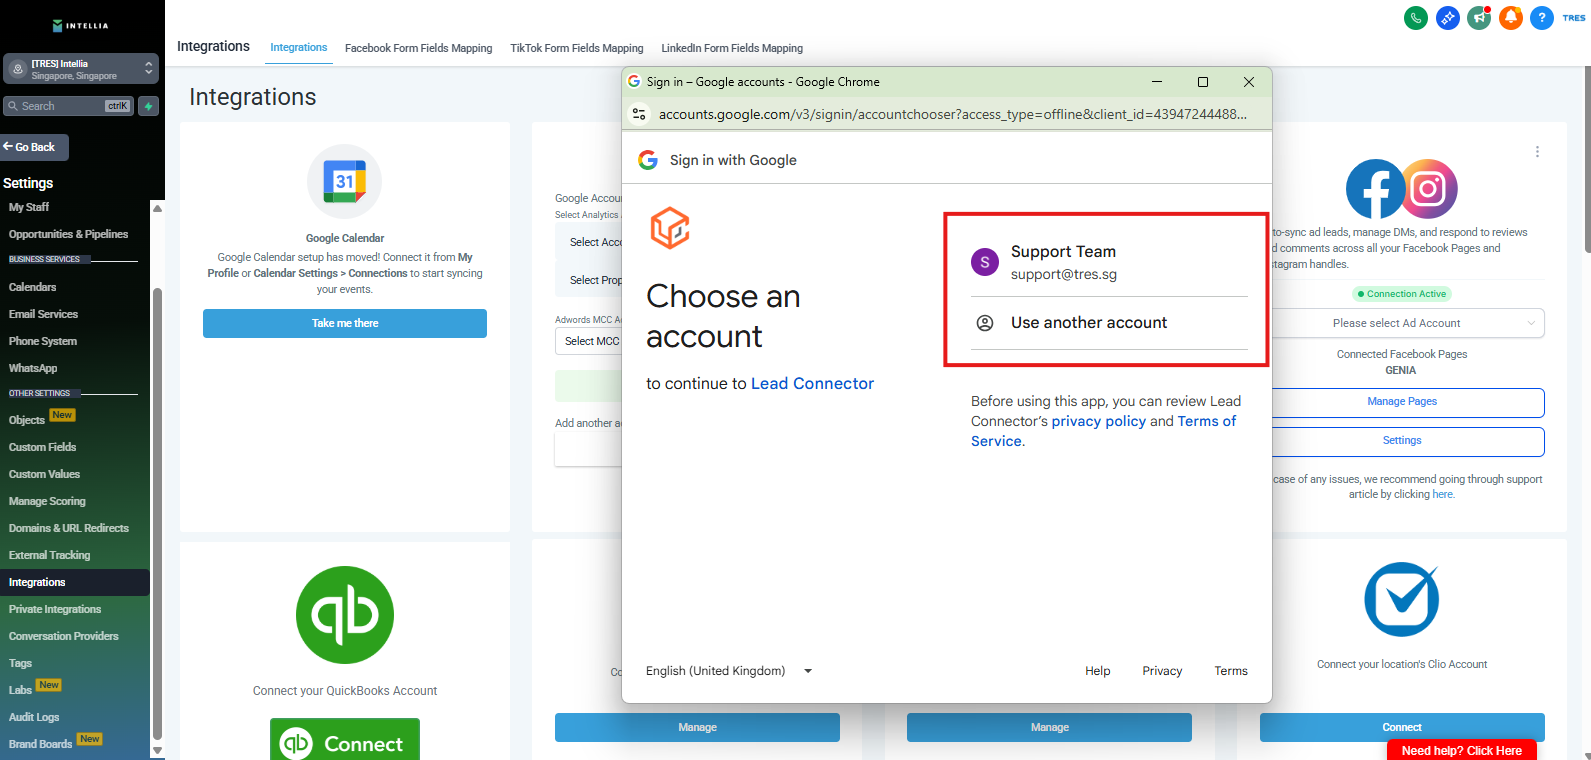
Task: Click the Clio checkmark logo icon
Action: tap(1402, 600)
